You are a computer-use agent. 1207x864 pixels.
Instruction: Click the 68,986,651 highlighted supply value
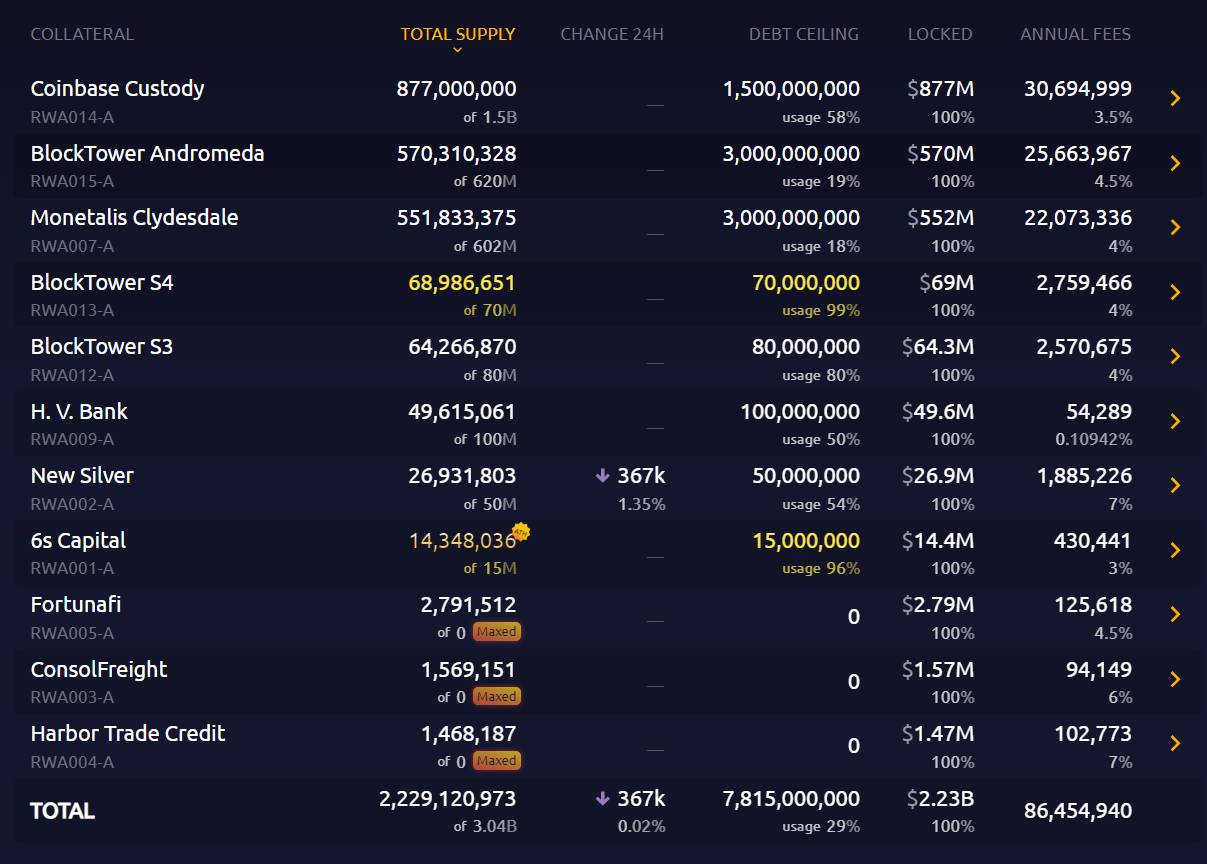click(x=462, y=283)
